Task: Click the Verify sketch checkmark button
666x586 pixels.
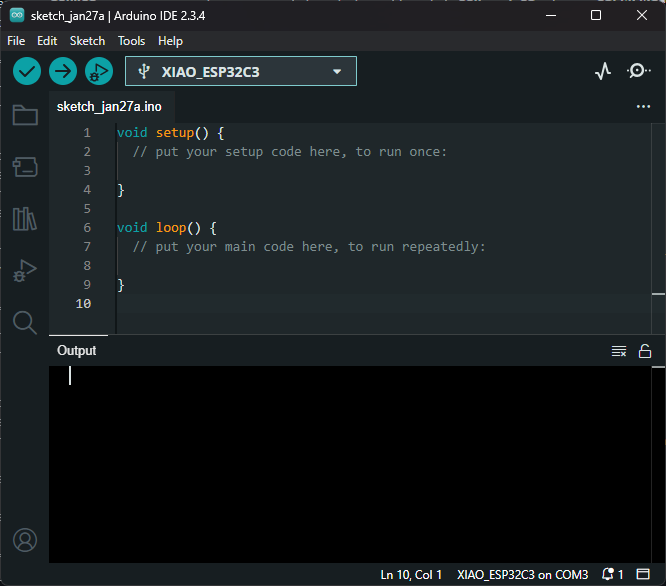Action: point(27,71)
